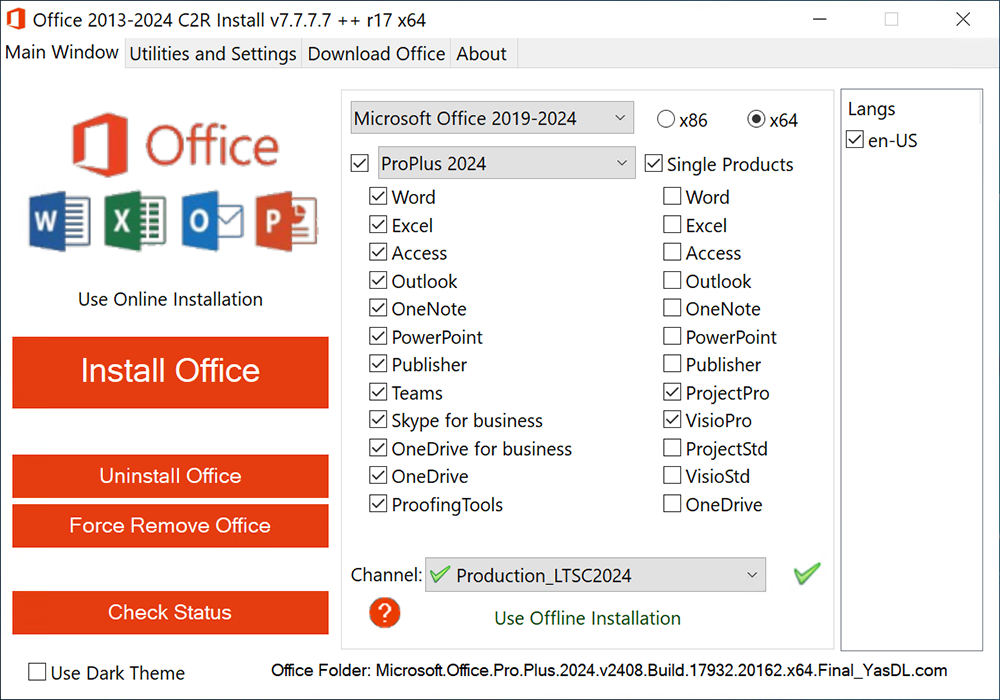Enable the Use Dark Theme option
This screenshot has width=1000, height=700.
coord(36,673)
